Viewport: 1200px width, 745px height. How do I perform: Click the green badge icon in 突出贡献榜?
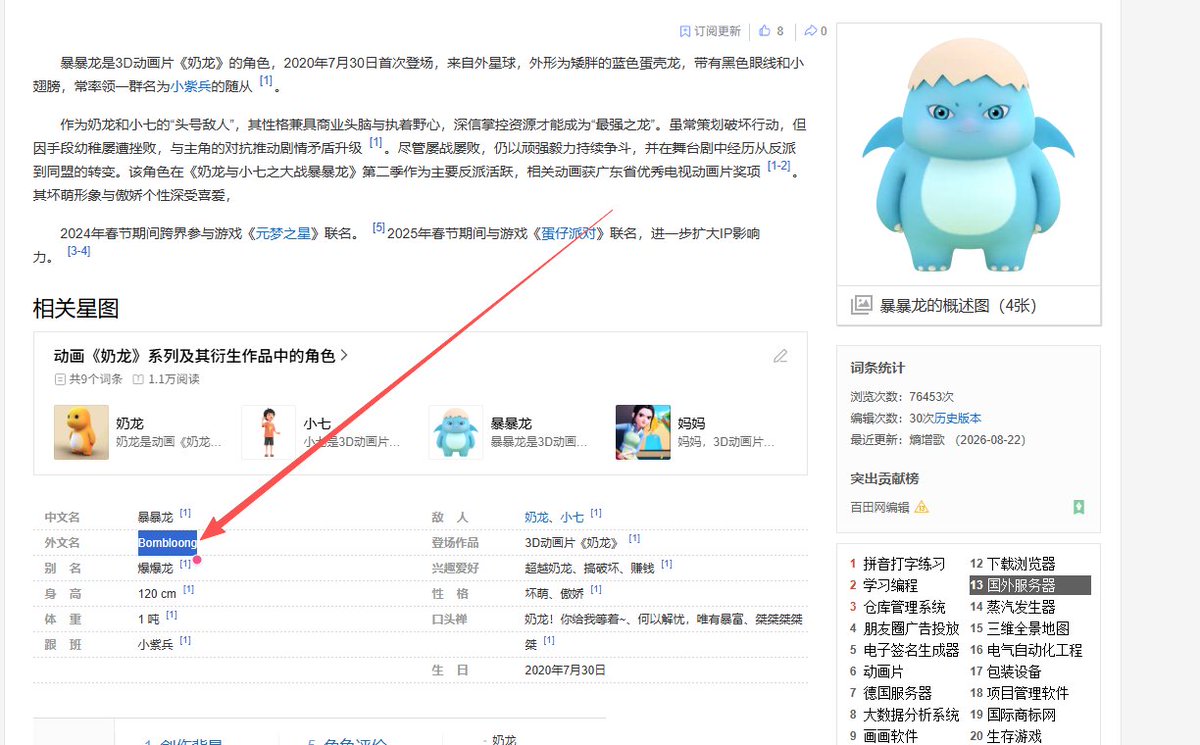click(1079, 507)
